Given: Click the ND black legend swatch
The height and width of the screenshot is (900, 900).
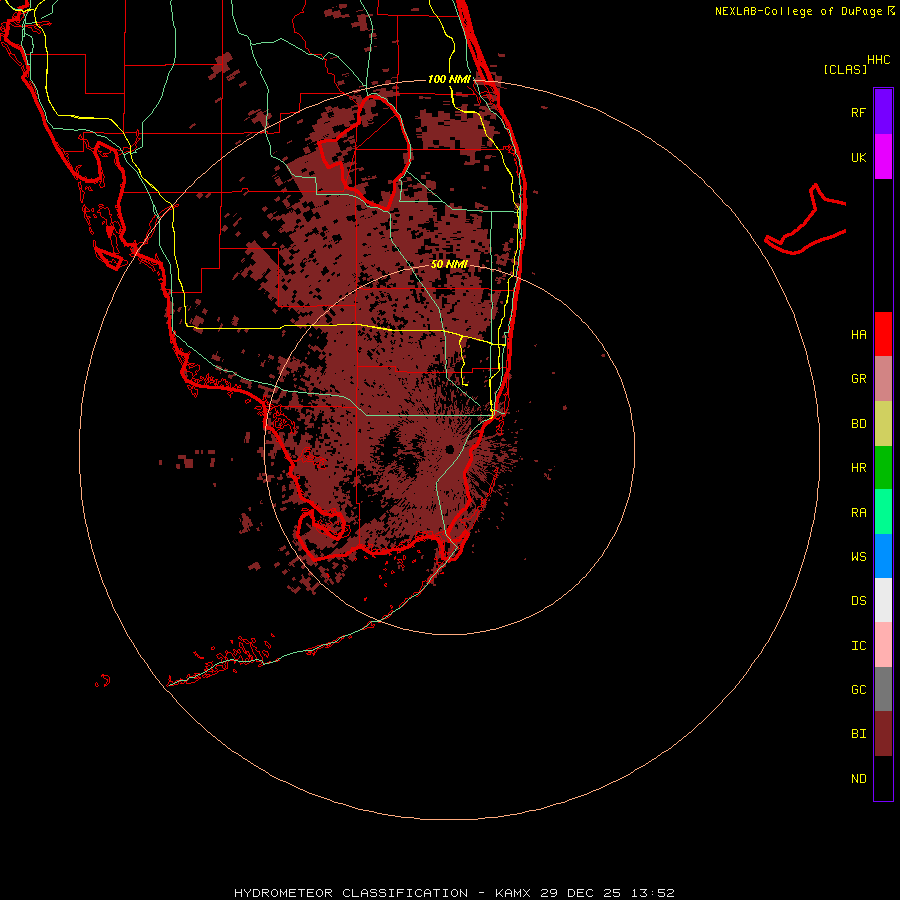Looking at the screenshot, I should point(883,778).
